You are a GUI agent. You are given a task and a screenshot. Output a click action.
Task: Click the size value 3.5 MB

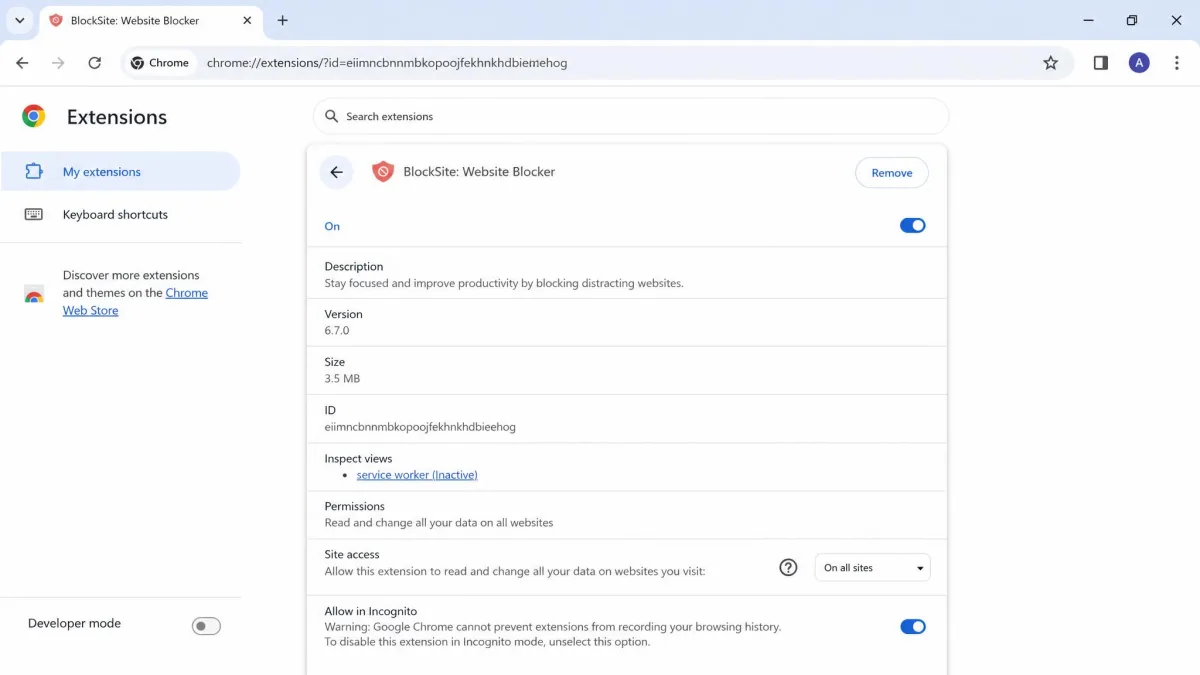click(342, 379)
